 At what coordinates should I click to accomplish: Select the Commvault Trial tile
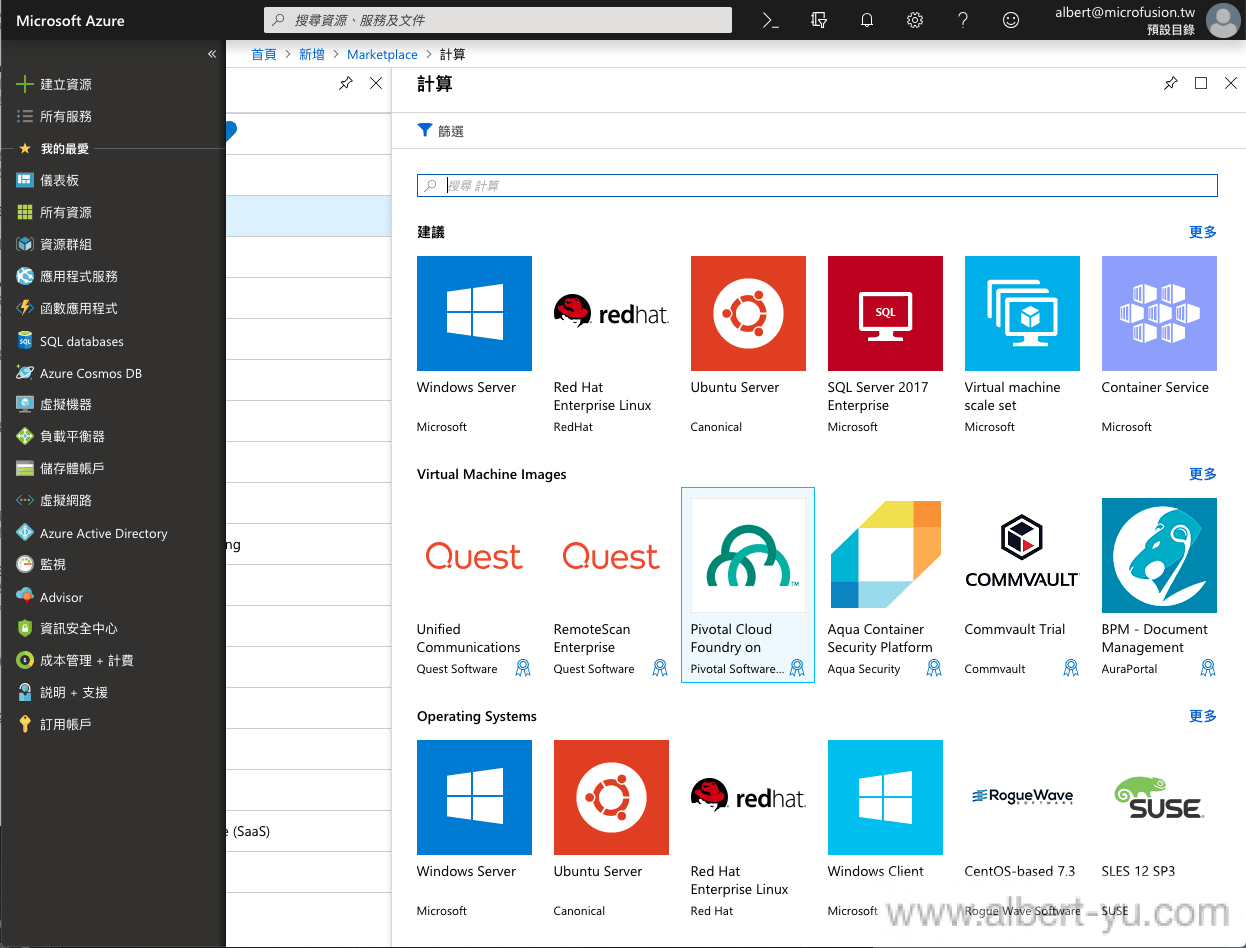(x=1022, y=586)
